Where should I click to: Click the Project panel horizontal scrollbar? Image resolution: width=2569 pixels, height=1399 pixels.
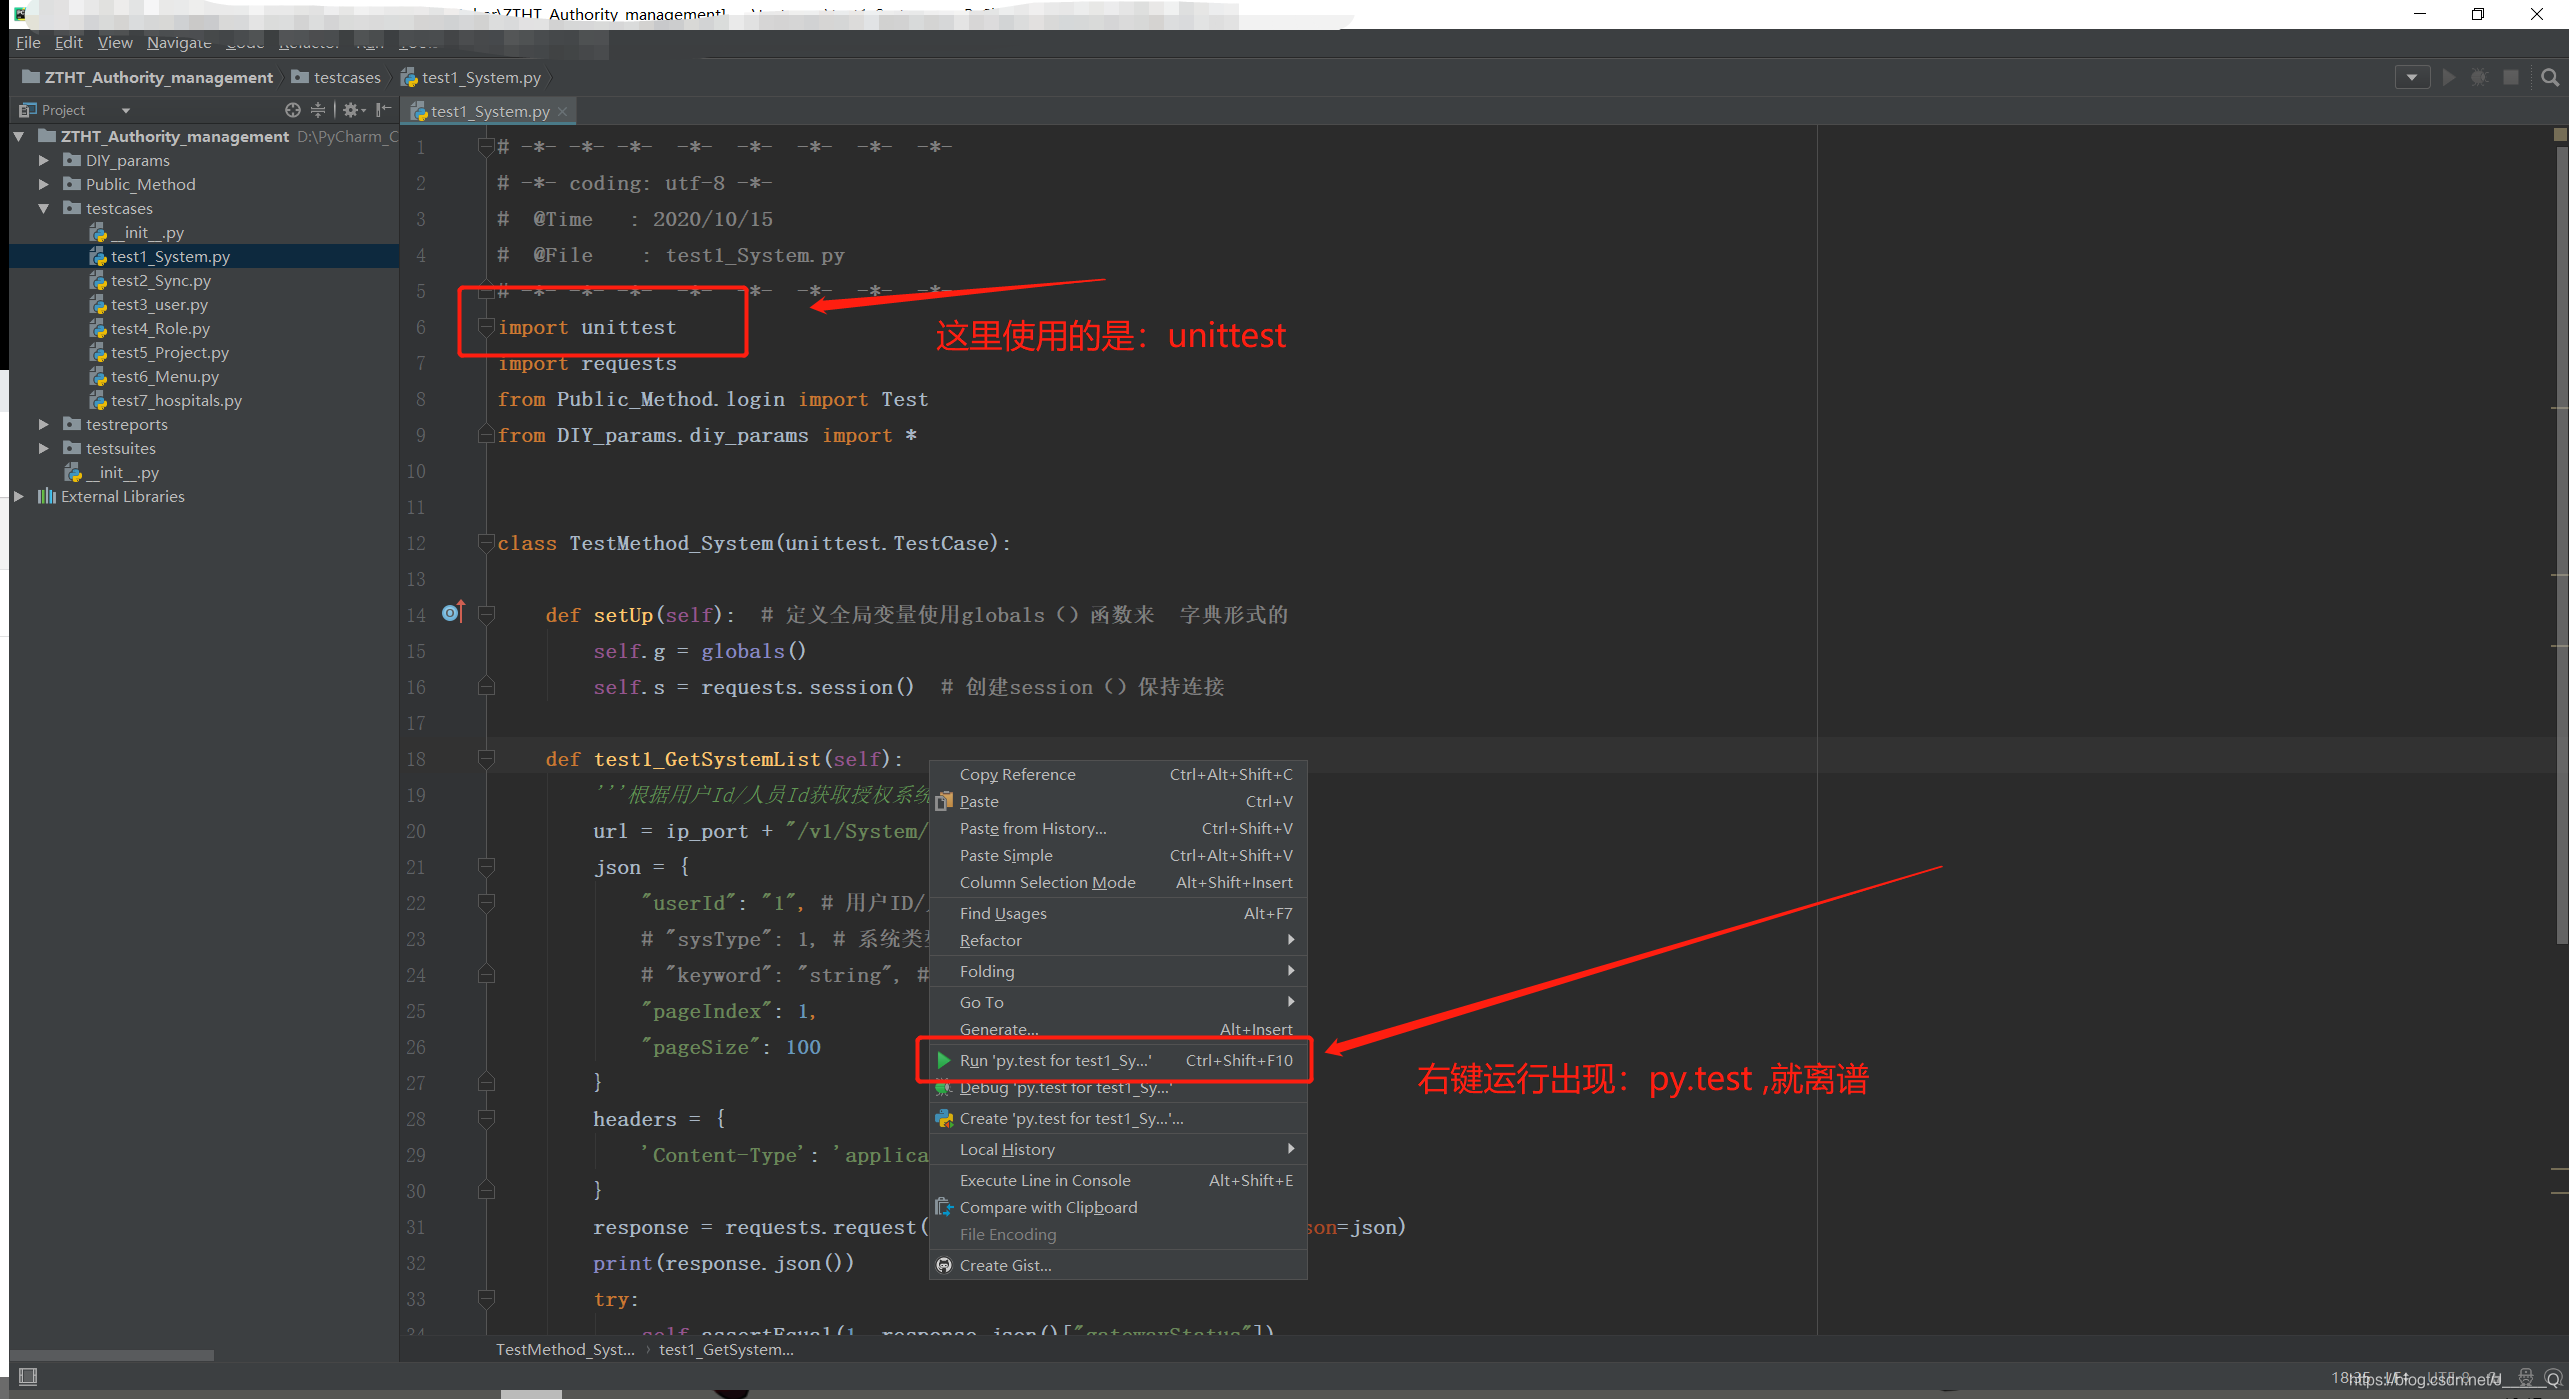point(111,1355)
